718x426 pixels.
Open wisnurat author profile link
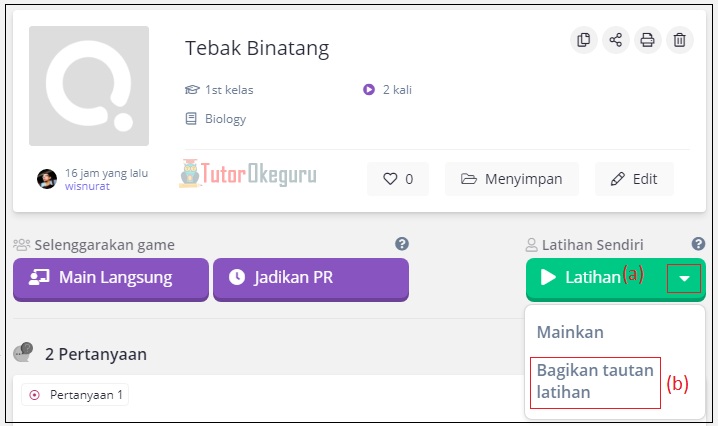coord(88,186)
